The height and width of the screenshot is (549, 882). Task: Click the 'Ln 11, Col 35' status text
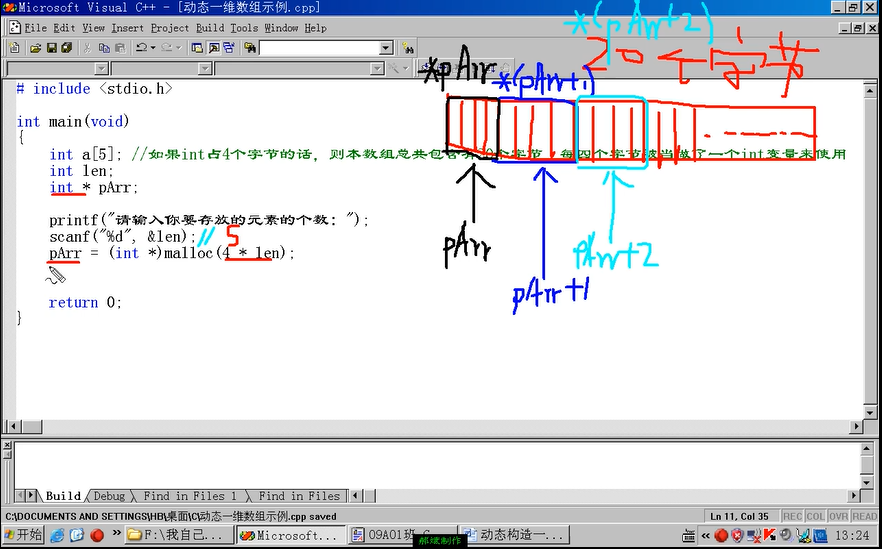739,516
